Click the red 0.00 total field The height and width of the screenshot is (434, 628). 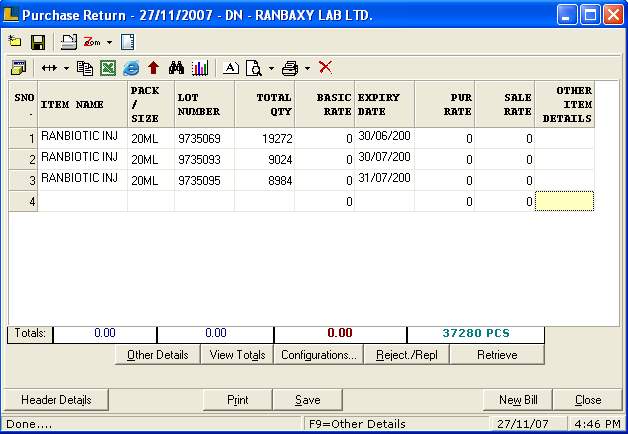340,333
